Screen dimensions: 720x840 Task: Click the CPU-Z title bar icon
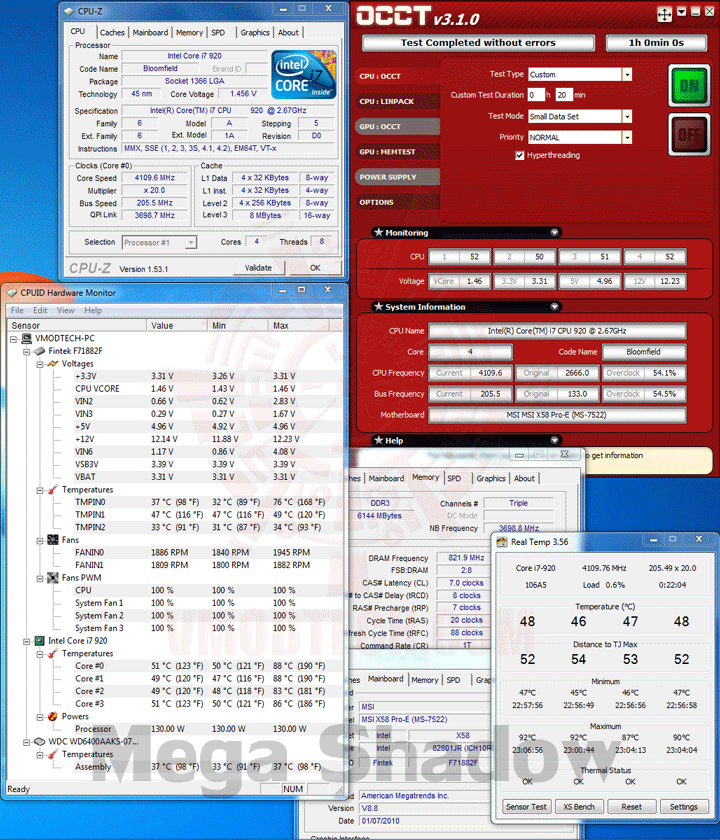tap(69, 11)
